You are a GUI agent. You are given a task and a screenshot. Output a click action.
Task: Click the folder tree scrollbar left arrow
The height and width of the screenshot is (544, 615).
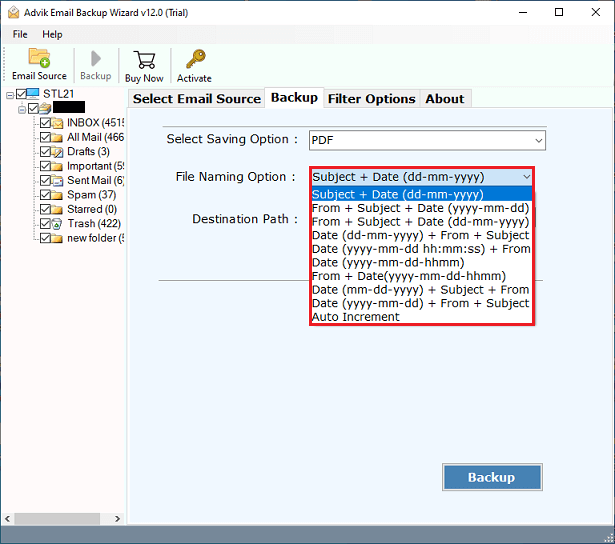coord(7,519)
